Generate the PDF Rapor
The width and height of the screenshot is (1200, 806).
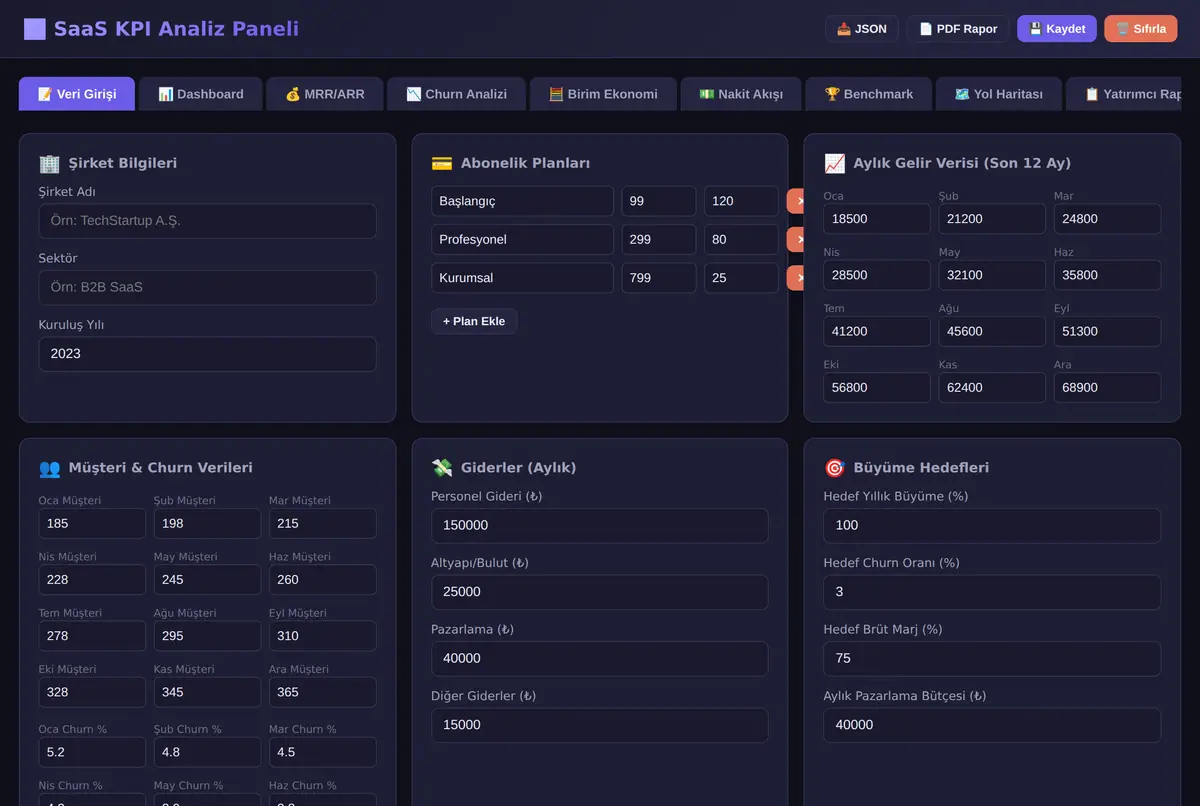click(x=958, y=29)
